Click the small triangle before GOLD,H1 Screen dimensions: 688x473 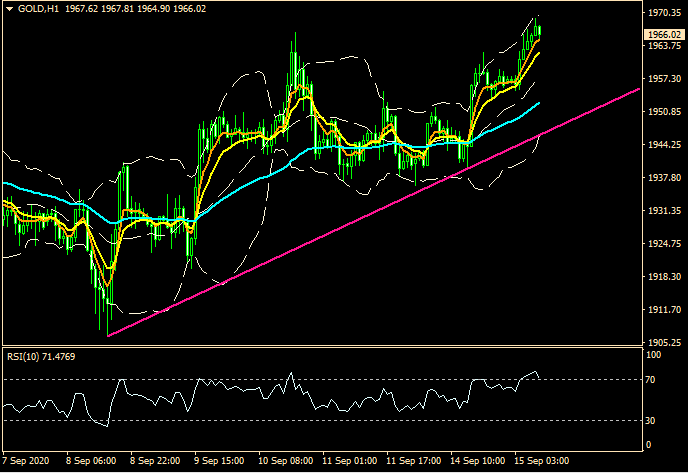pos(8,8)
